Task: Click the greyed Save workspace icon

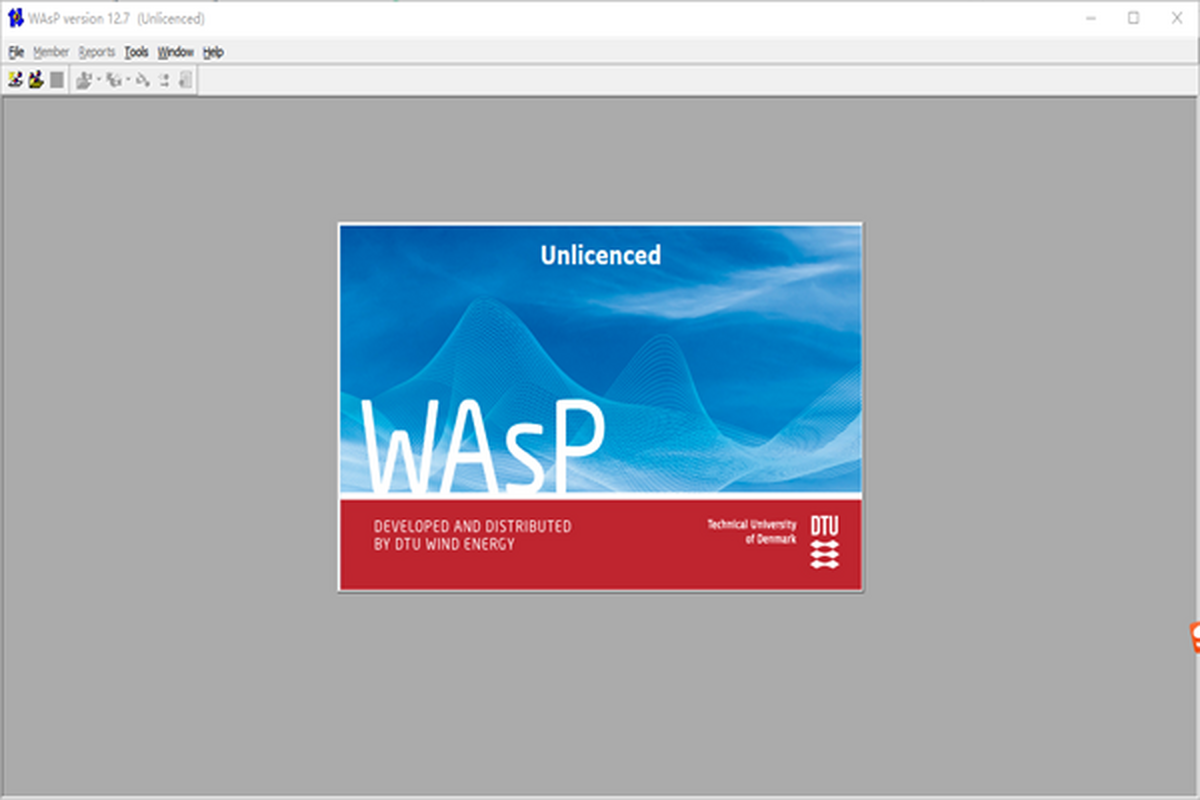Action: click(57, 80)
